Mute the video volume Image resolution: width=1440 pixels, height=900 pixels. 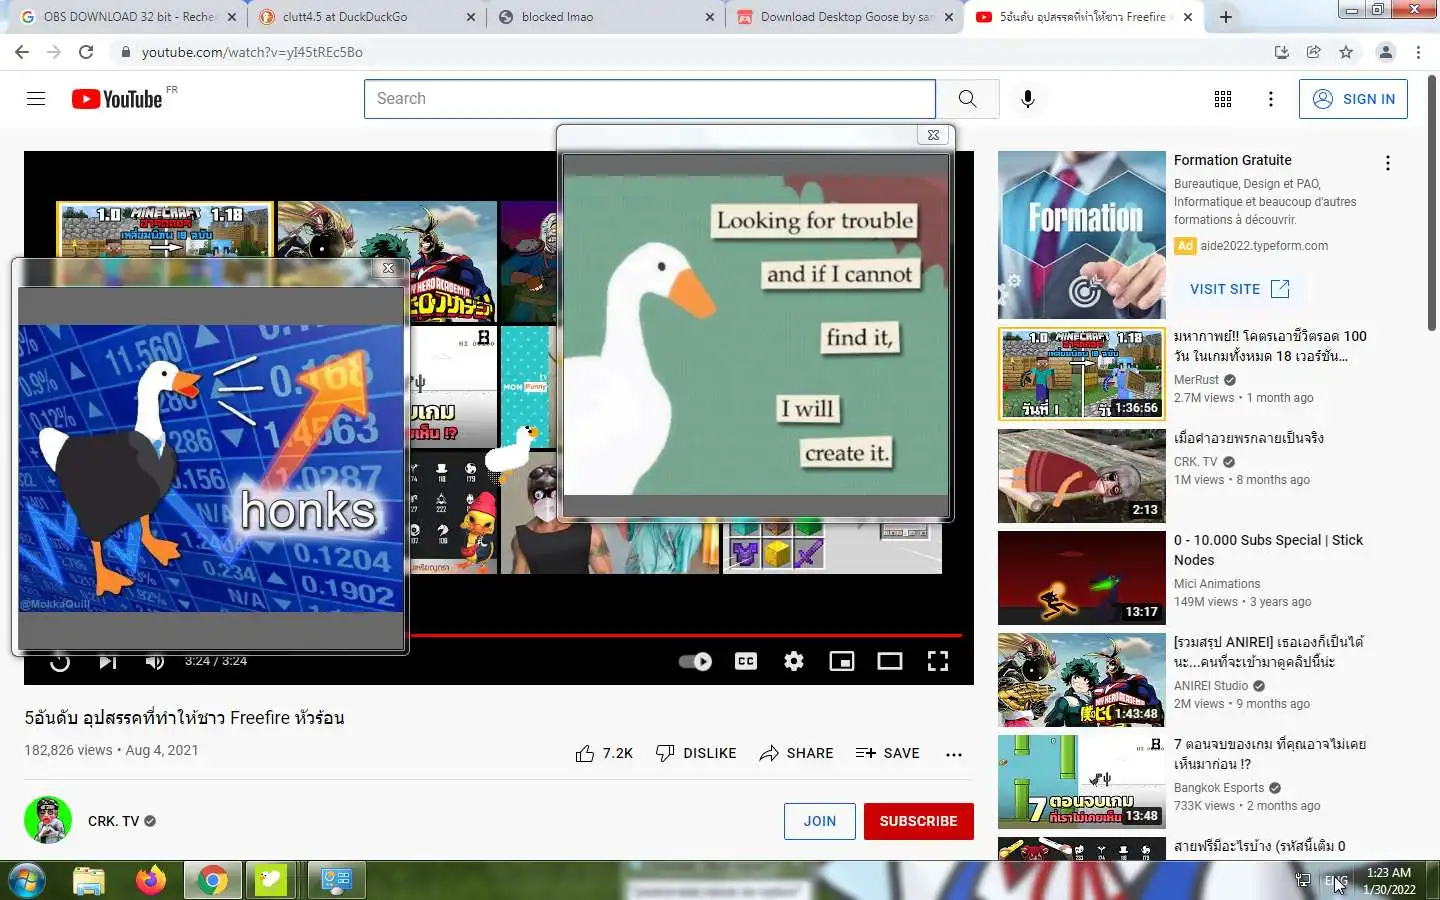click(x=155, y=661)
